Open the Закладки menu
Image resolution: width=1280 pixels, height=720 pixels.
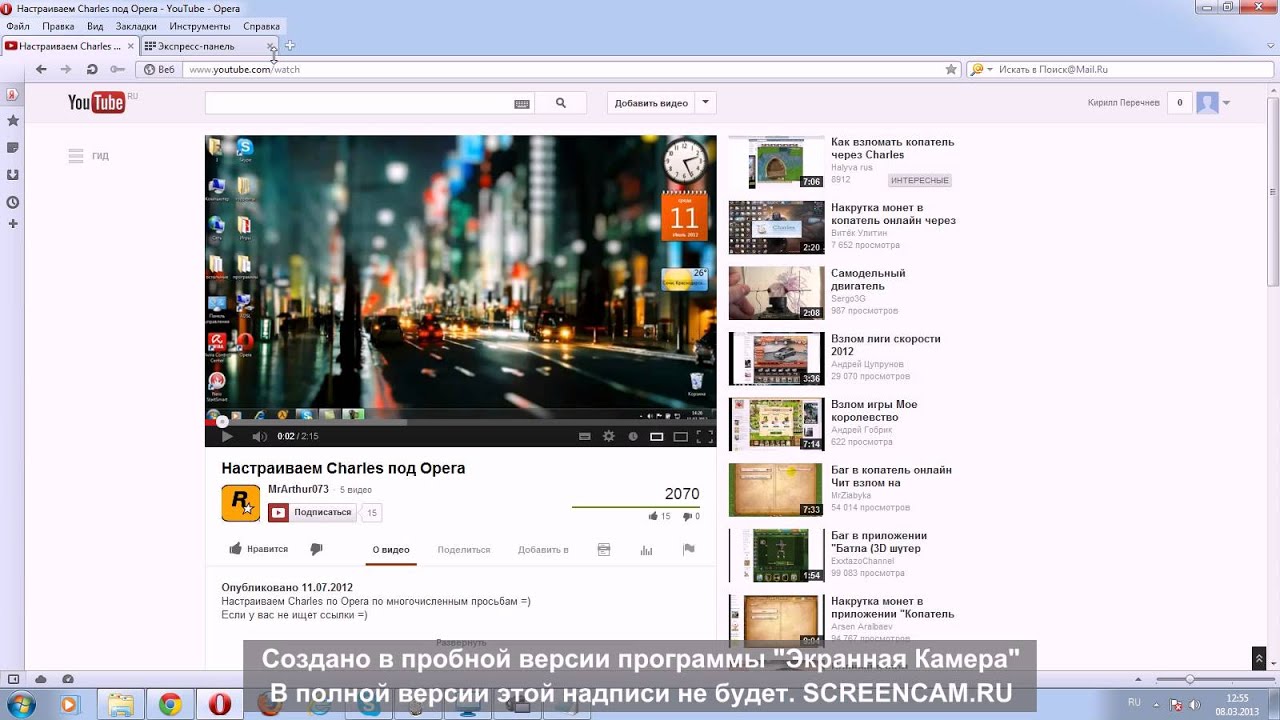point(135,26)
